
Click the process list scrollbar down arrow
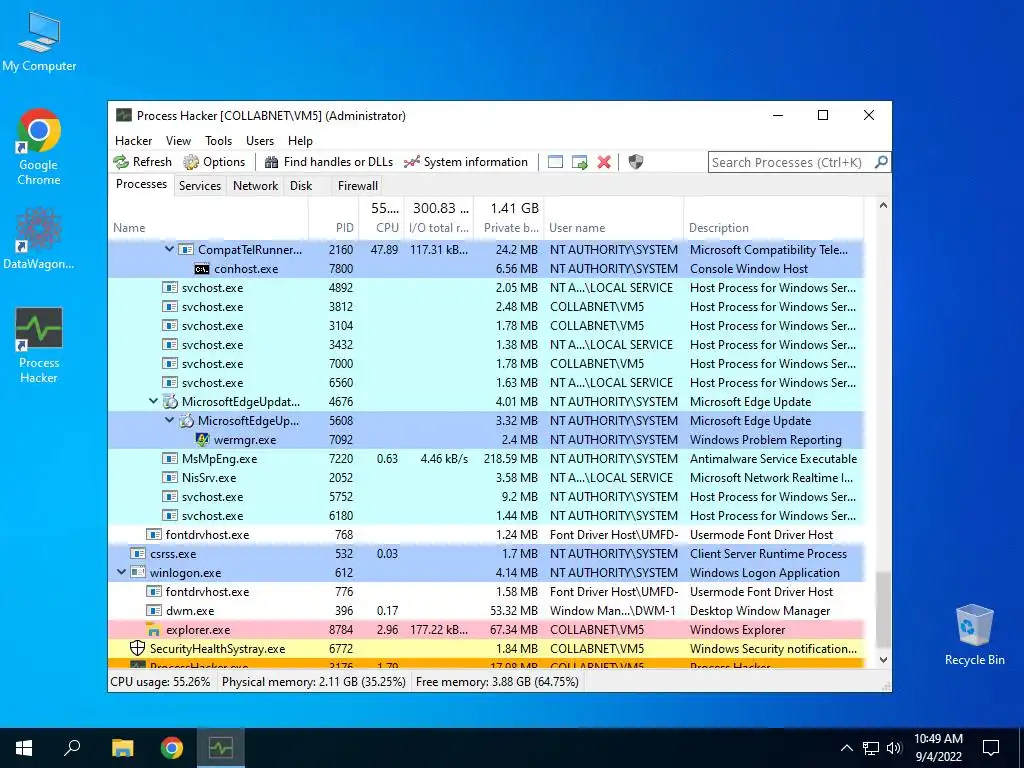(x=883, y=660)
